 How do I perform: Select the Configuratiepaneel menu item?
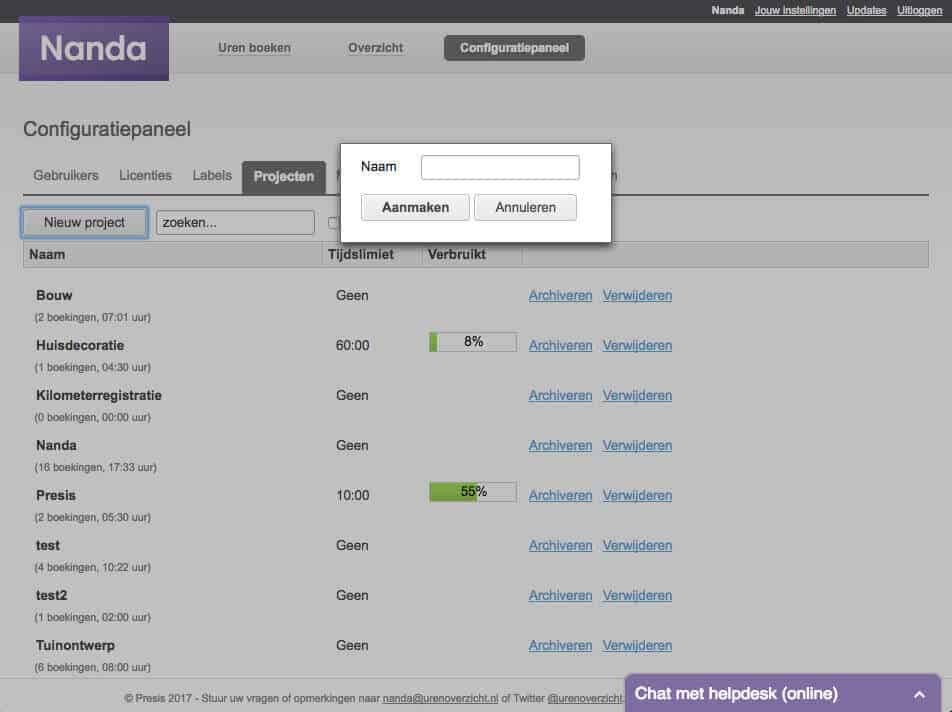tap(514, 48)
